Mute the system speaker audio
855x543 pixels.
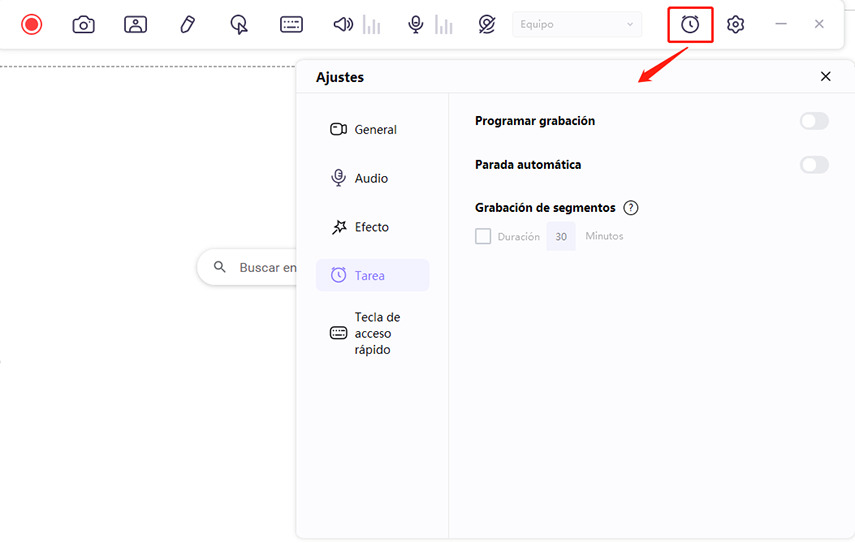pos(343,24)
